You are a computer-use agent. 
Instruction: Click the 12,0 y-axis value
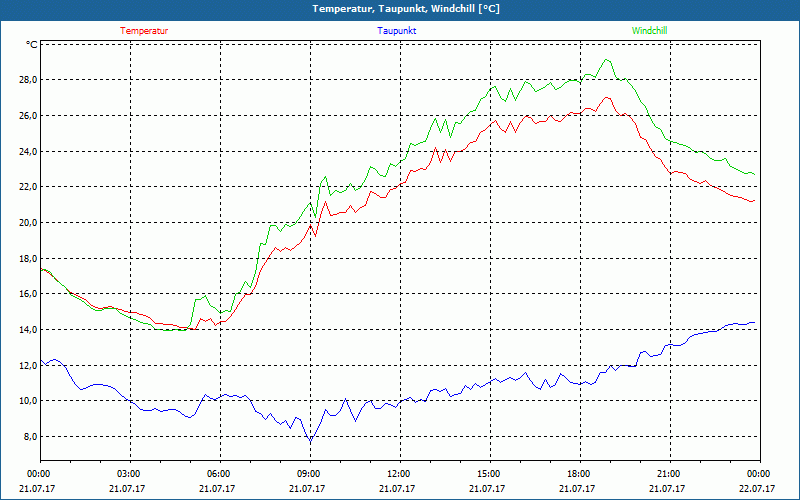[29, 365]
